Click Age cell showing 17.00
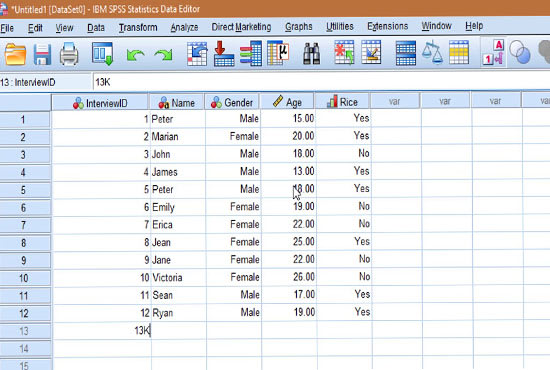Screen dimensions: 550x370 coord(289,294)
